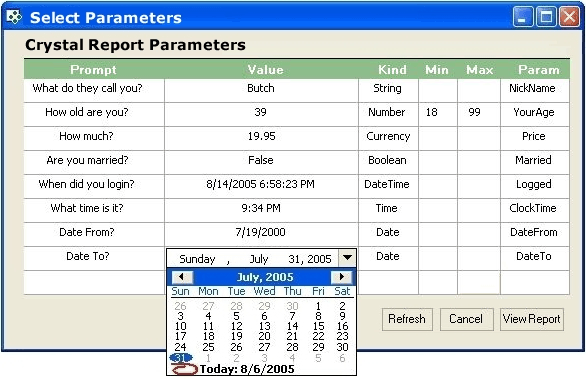586x379 pixels.
Task: Select 'Are you married?' prompt cell
Action: [94, 162]
